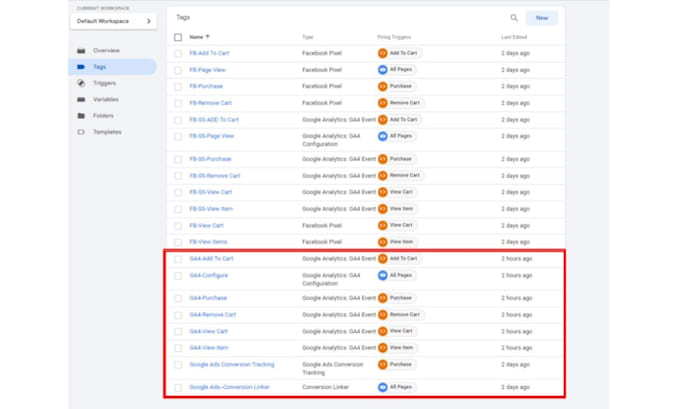The height and width of the screenshot is (409, 680).
Task: Click All Pages trigger icon for FB-Page View
Action: (382, 69)
